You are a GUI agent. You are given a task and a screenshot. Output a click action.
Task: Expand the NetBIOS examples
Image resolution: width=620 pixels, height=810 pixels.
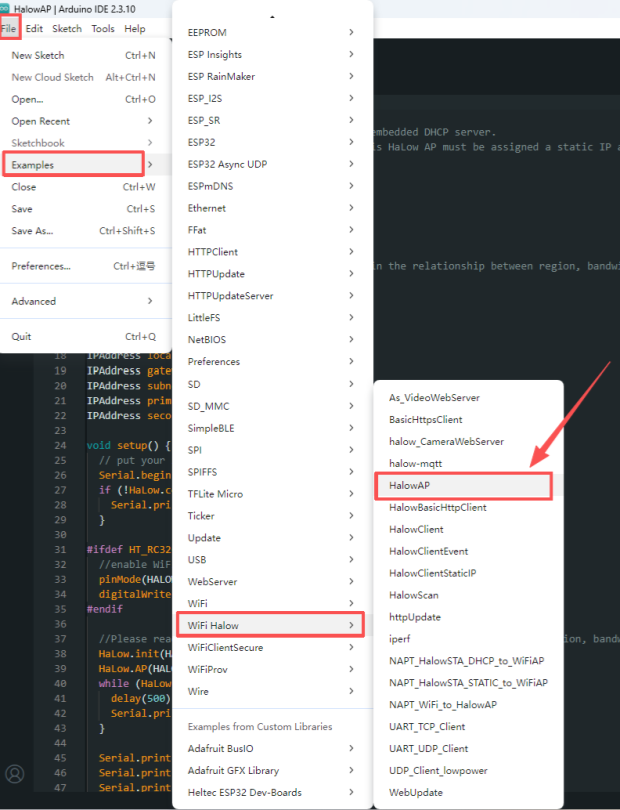272,339
